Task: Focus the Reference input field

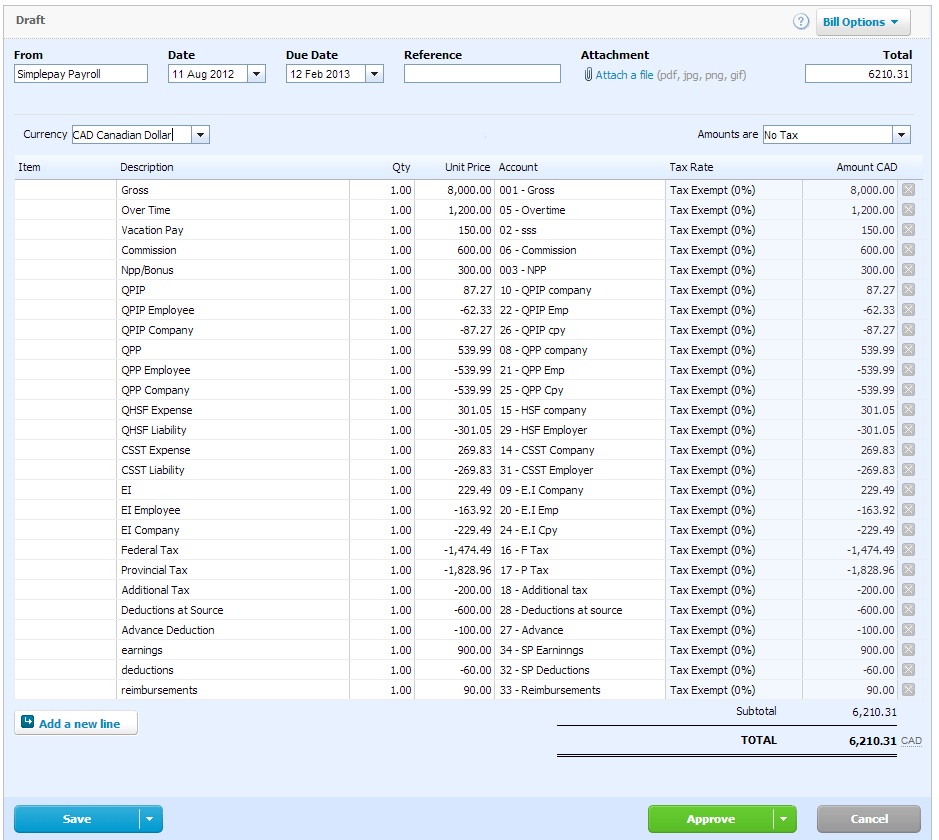Action: pos(482,74)
